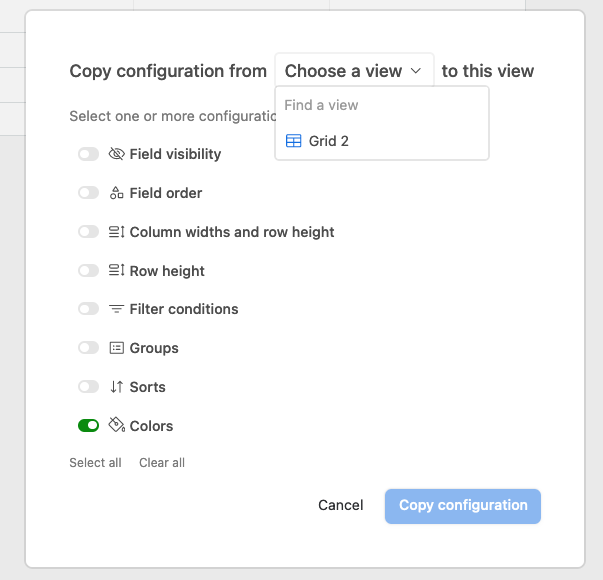Viewport: 603px width, 580px height.
Task: Click the Colors paint bucket icon
Action: click(117, 425)
